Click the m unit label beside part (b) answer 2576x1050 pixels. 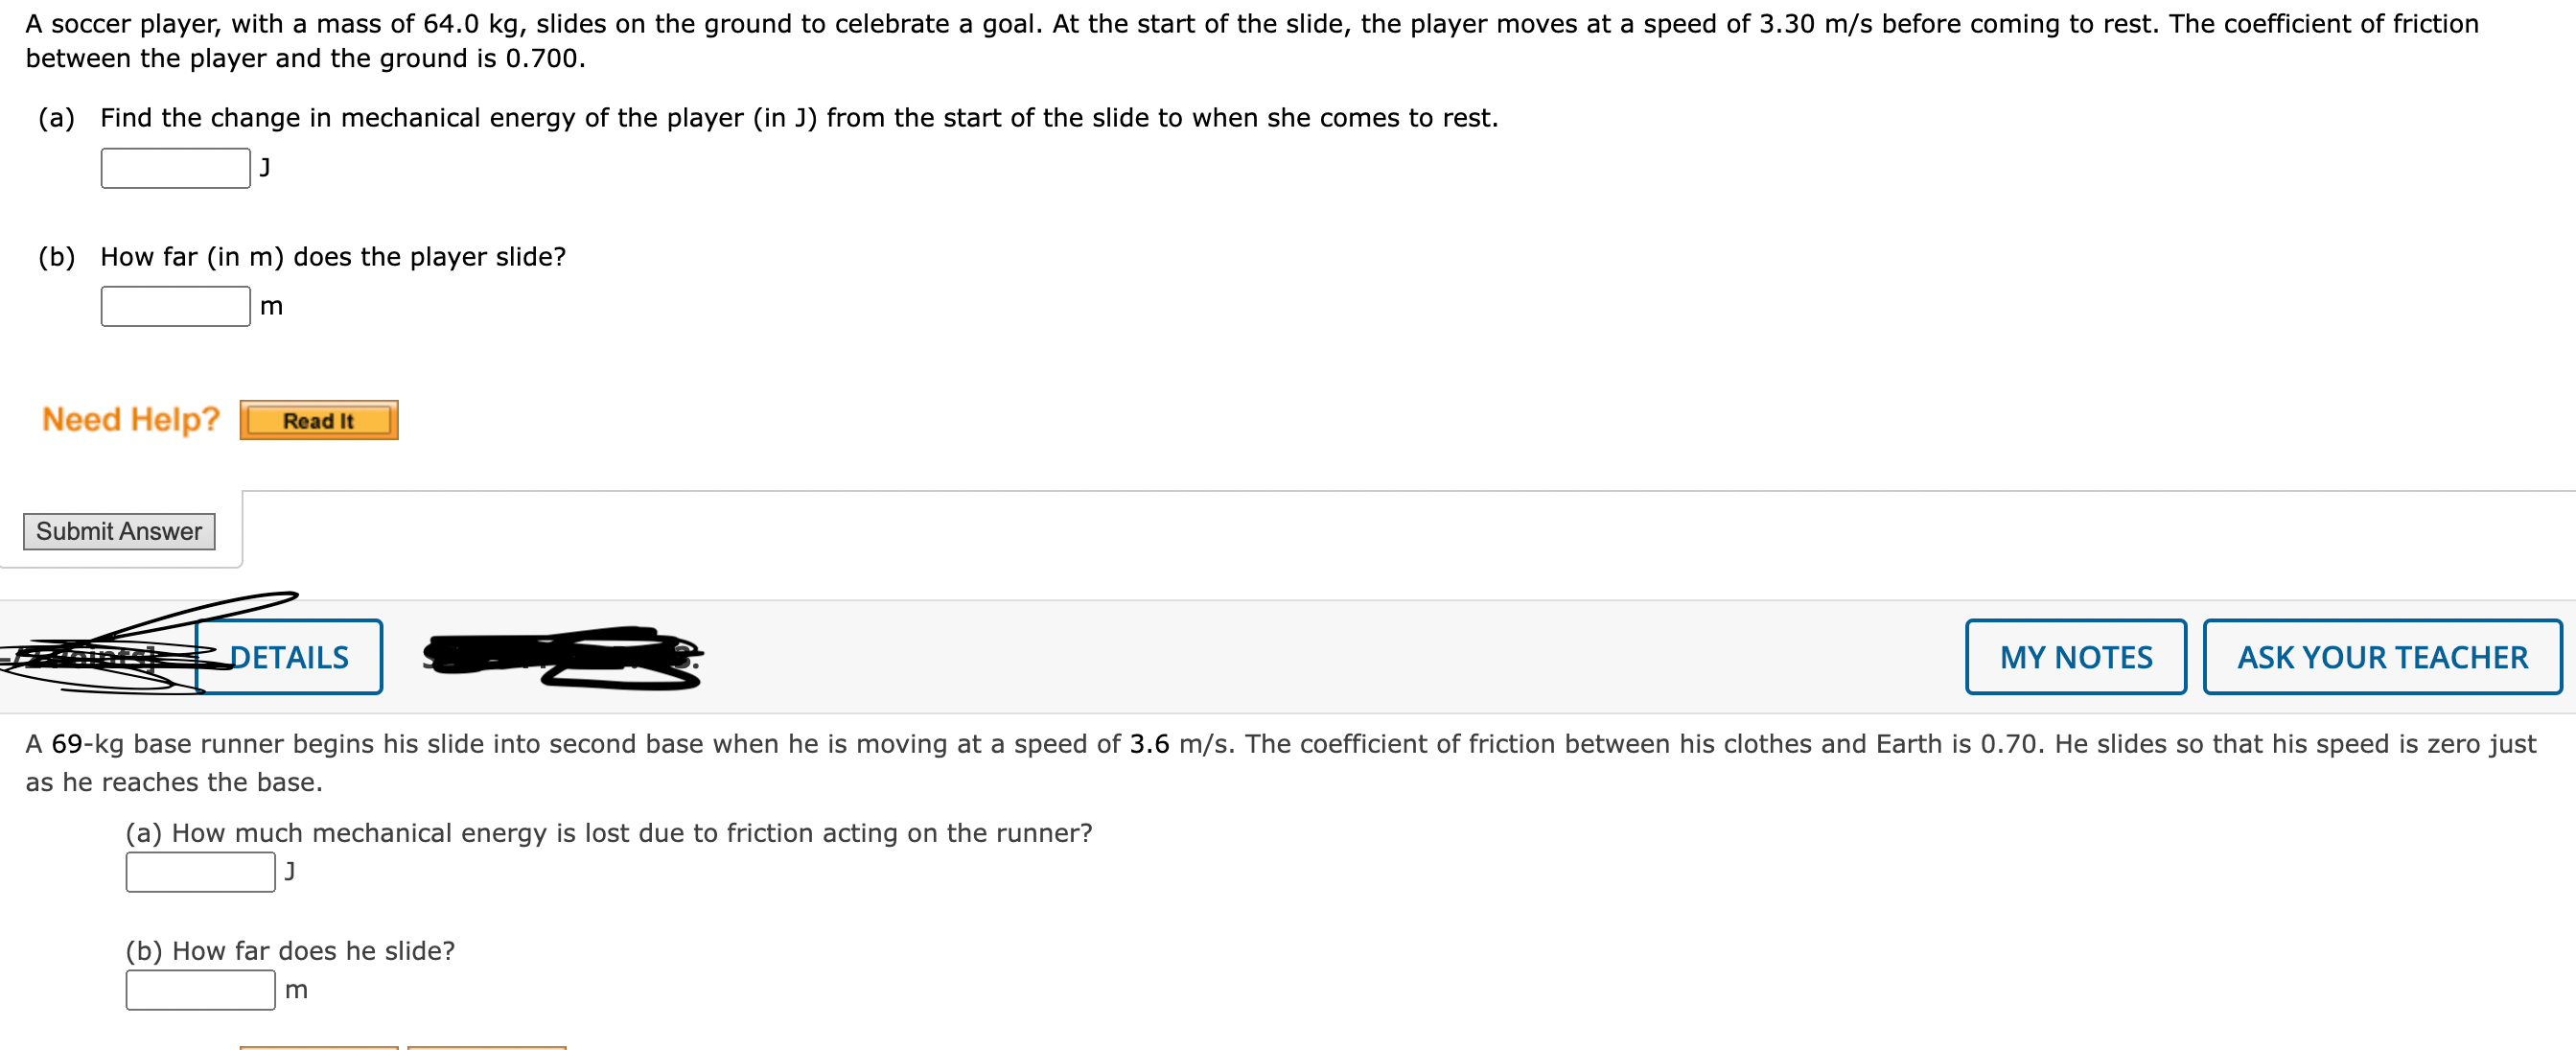tap(271, 306)
